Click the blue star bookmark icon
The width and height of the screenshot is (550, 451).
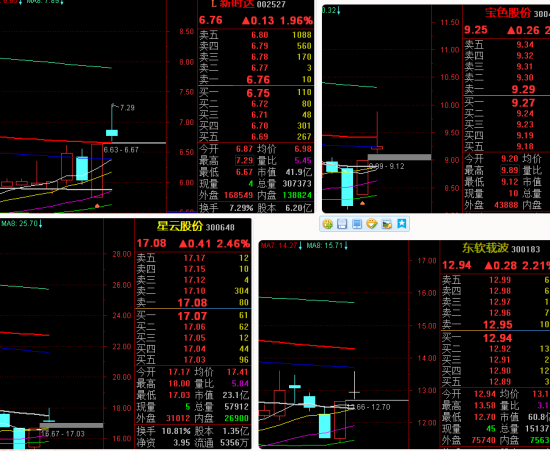coord(402,224)
